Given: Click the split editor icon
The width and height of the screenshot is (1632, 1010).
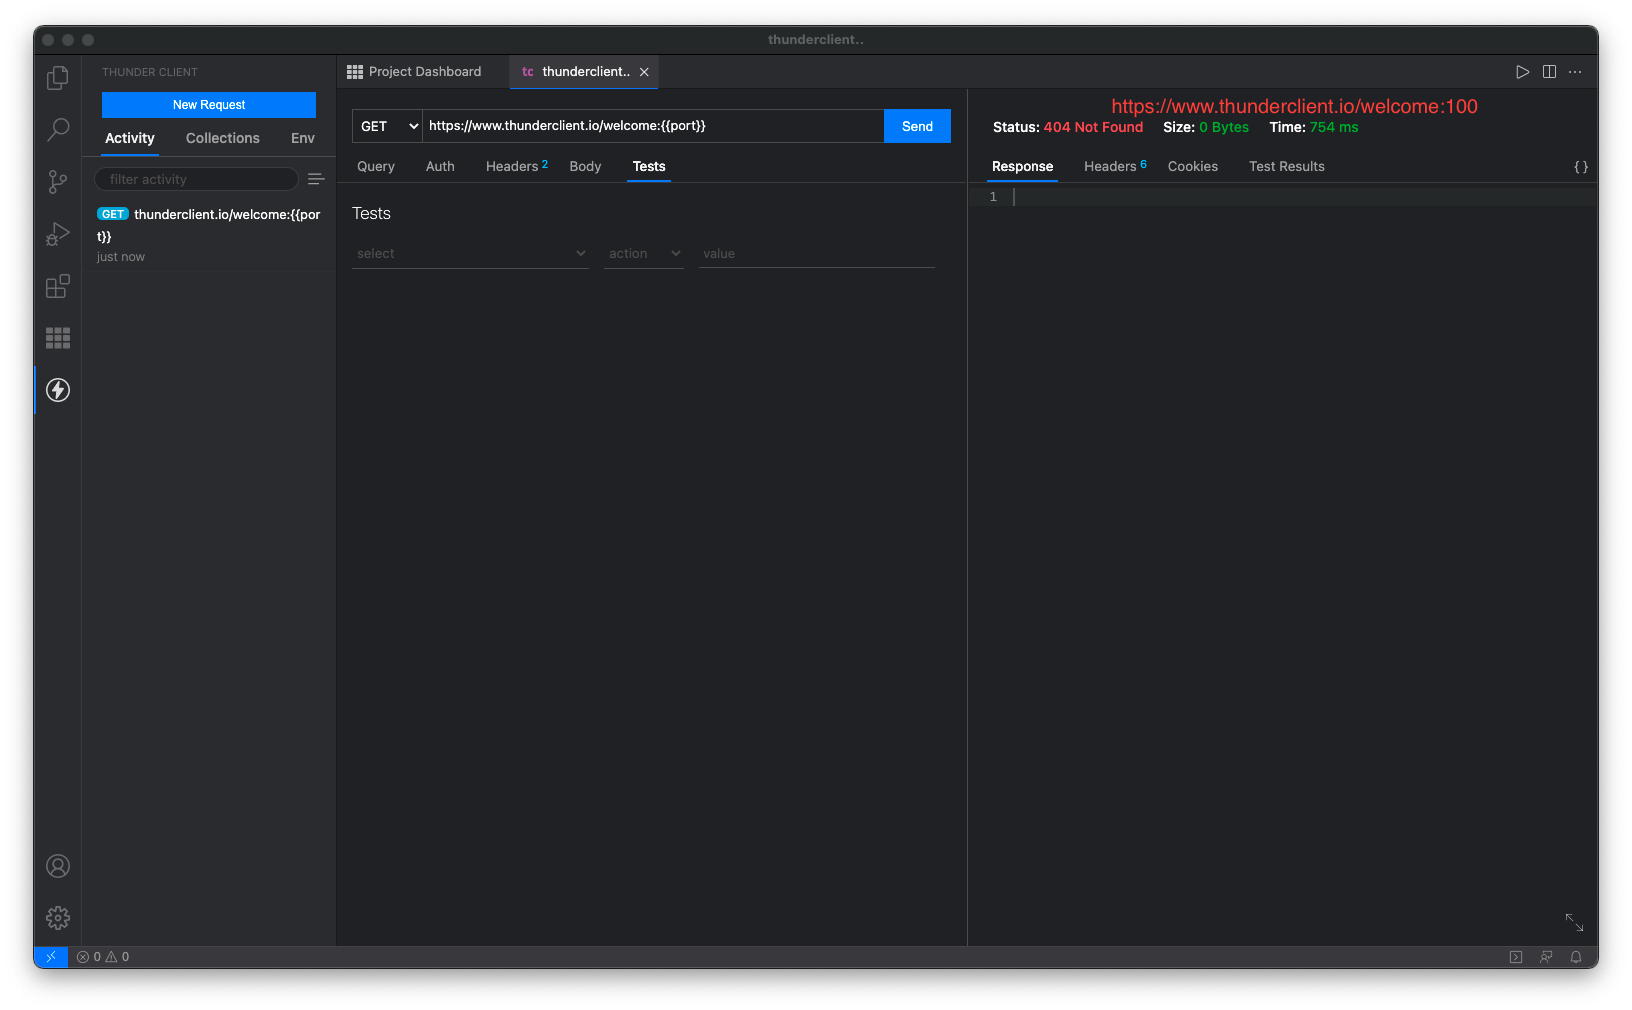Looking at the screenshot, I should pos(1549,71).
